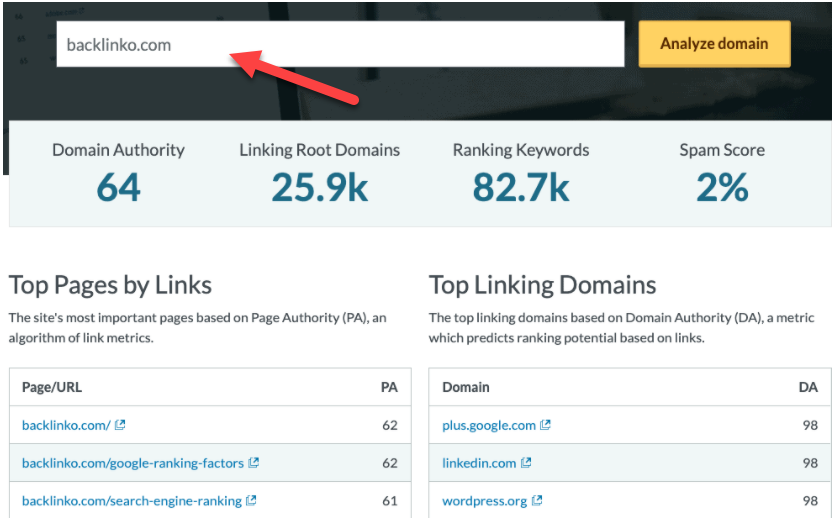Follow the backlinko.com/google-ranking-factors link
The height and width of the screenshot is (518, 833).
tap(133, 463)
